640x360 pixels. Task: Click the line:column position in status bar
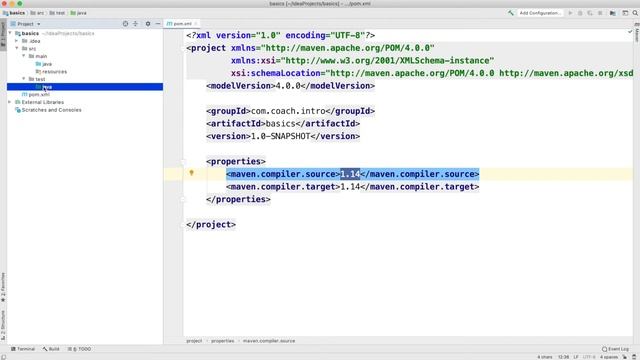[x=563, y=357]
